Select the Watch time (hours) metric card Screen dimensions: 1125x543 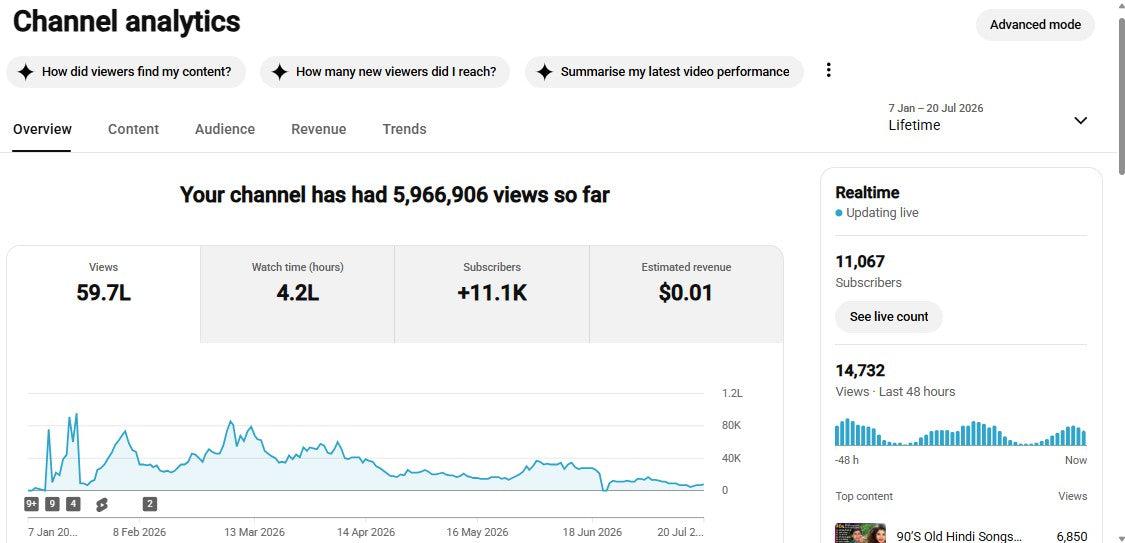pos(298,294)
